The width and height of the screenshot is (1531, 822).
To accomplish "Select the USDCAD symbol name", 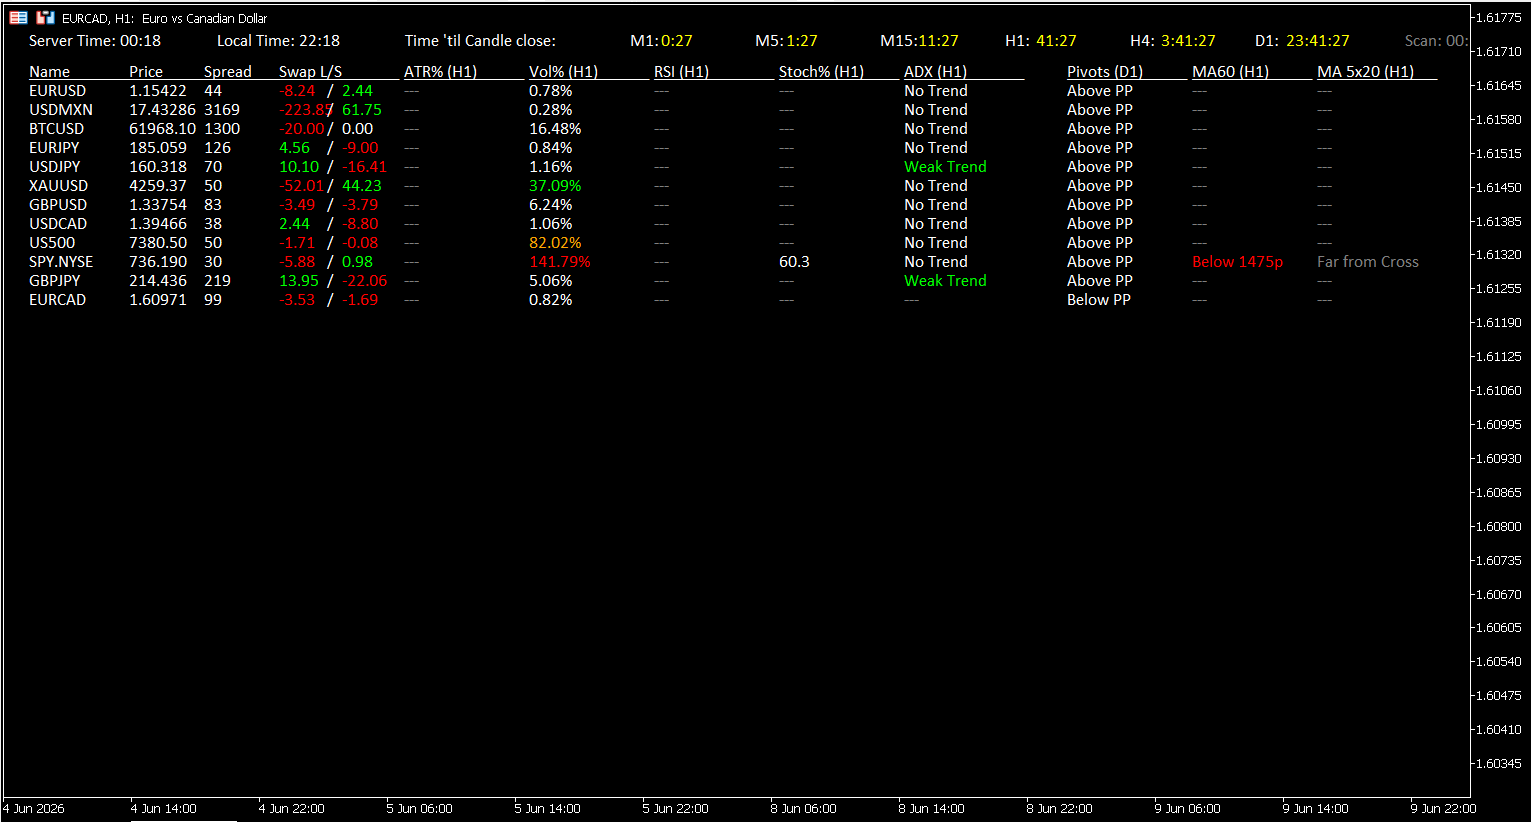I will click(58, 223).
